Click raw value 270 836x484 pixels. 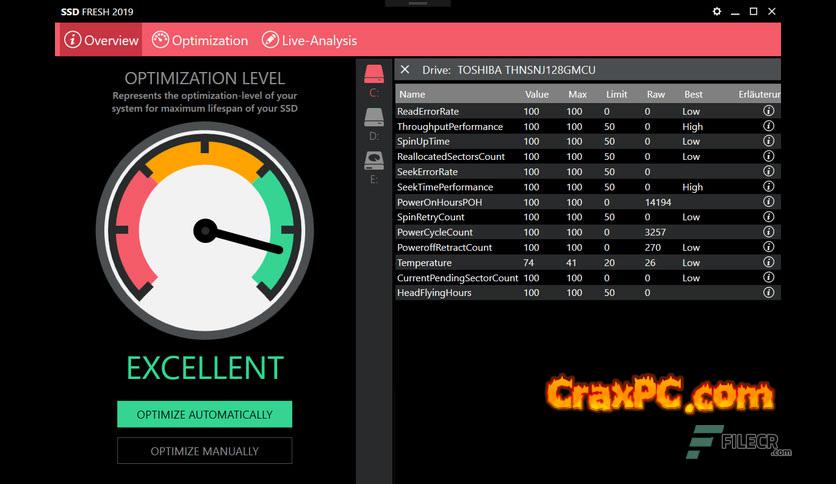(652, 247)
